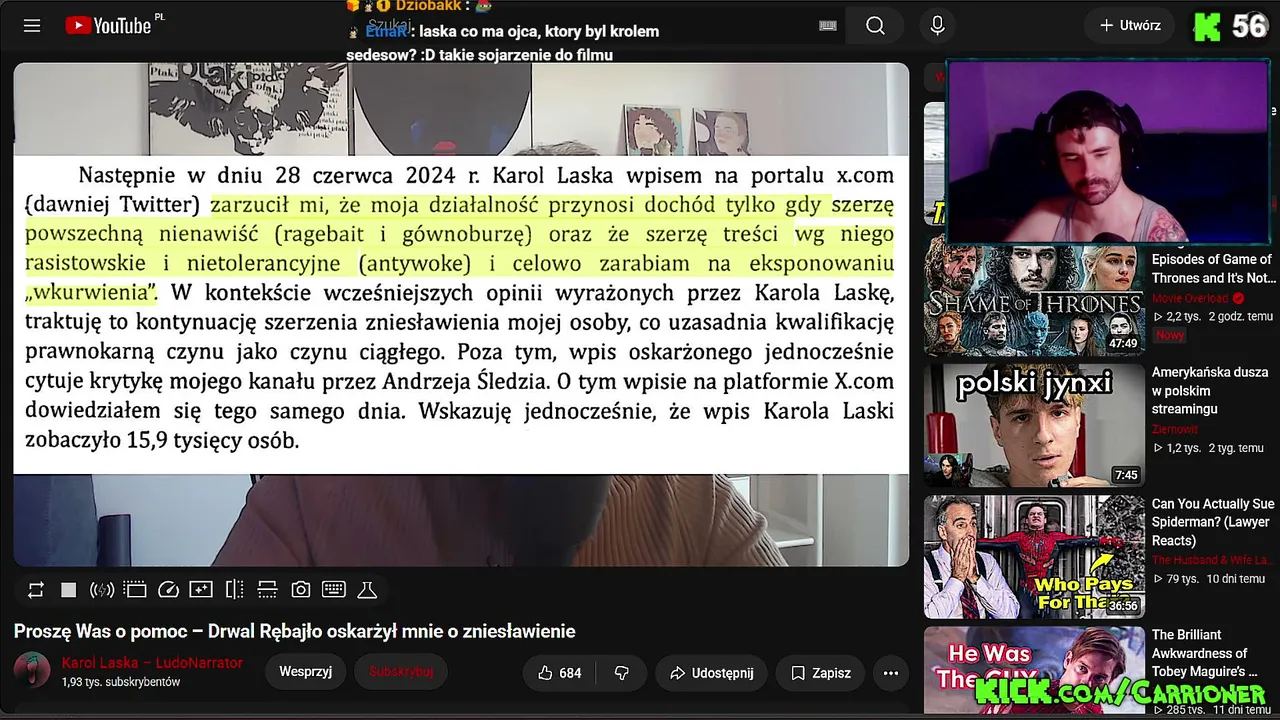
Task: Open the YouTube hamburger guide menu
Action: [x=32, y=26]
